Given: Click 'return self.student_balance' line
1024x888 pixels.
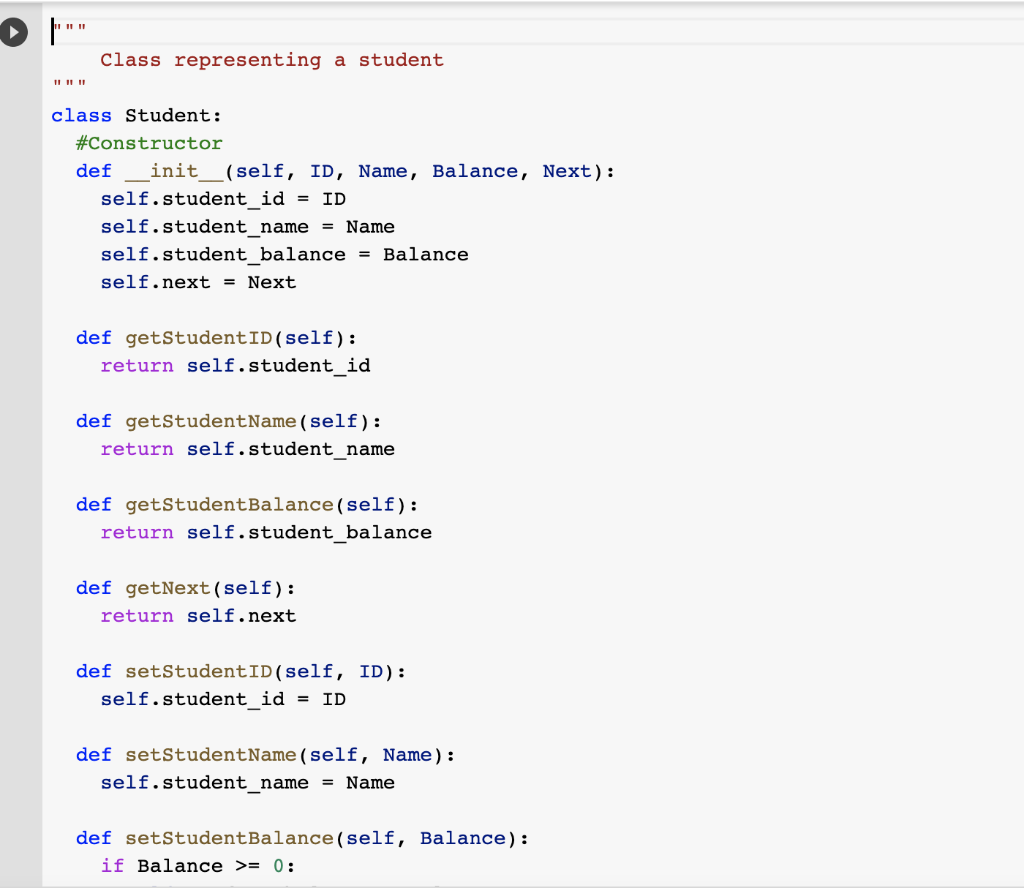Looking at the screenshot, I should (x=266, y=533).
